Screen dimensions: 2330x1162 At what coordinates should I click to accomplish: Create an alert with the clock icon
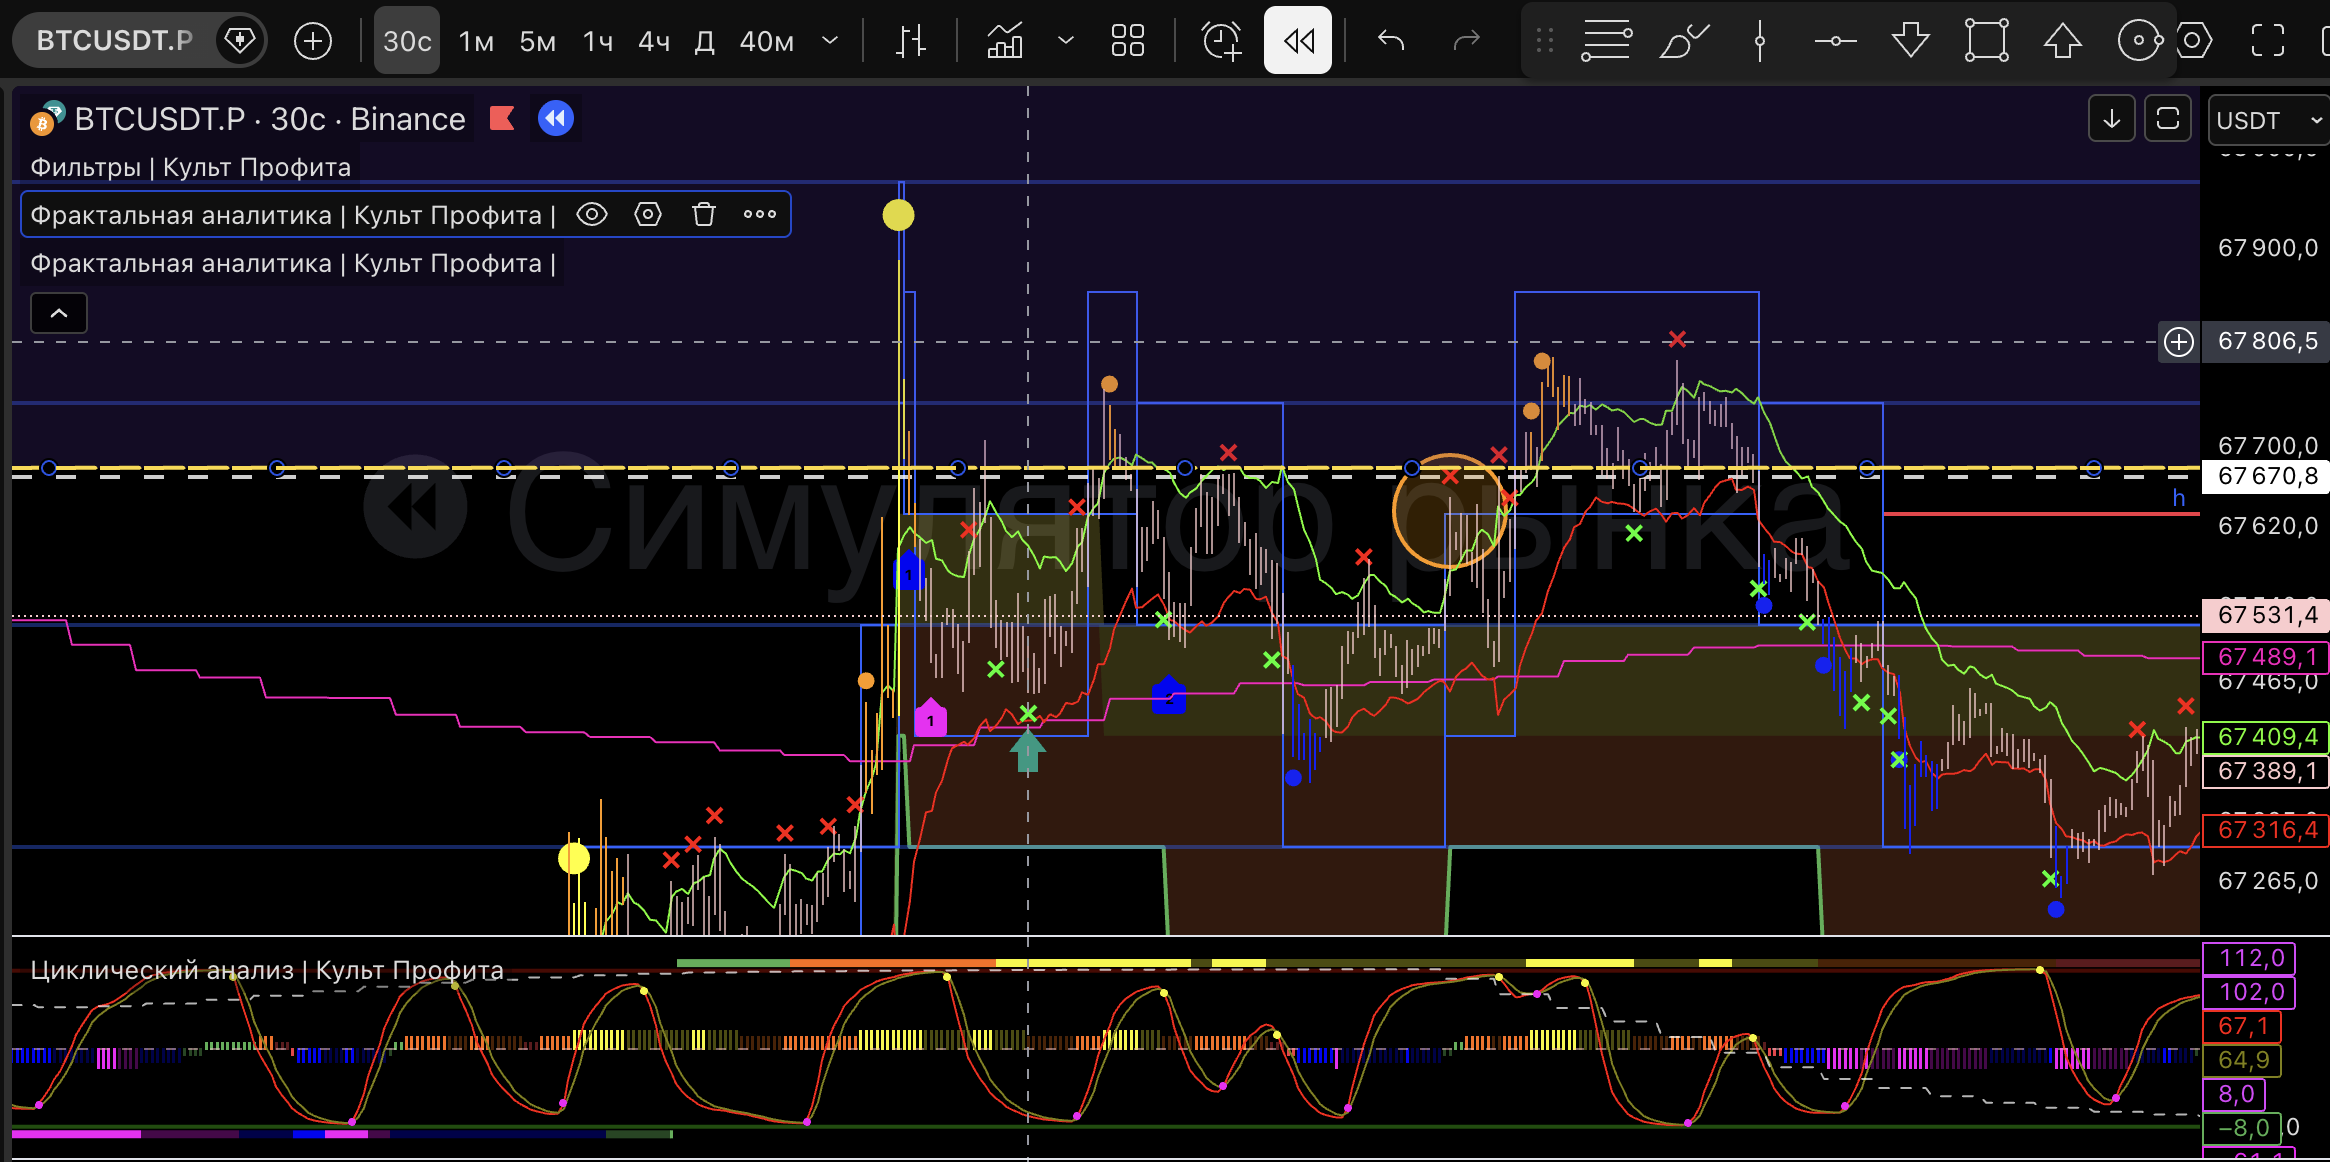pos(1221,41)
